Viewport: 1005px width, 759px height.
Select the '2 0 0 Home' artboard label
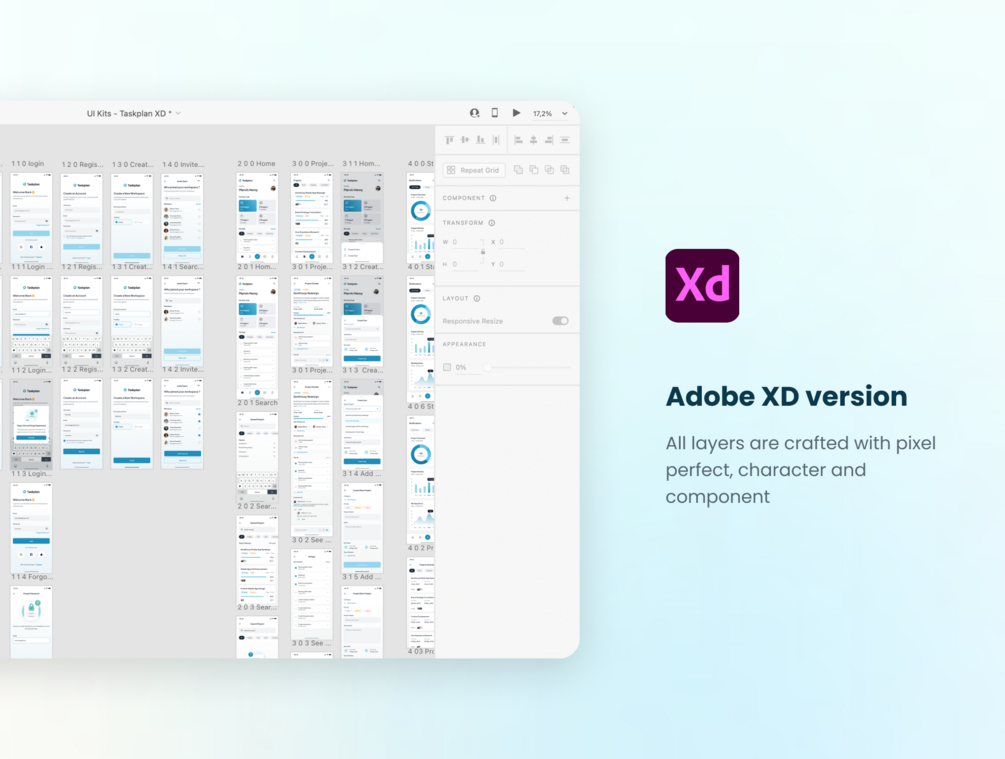click(x=256, y=163)
